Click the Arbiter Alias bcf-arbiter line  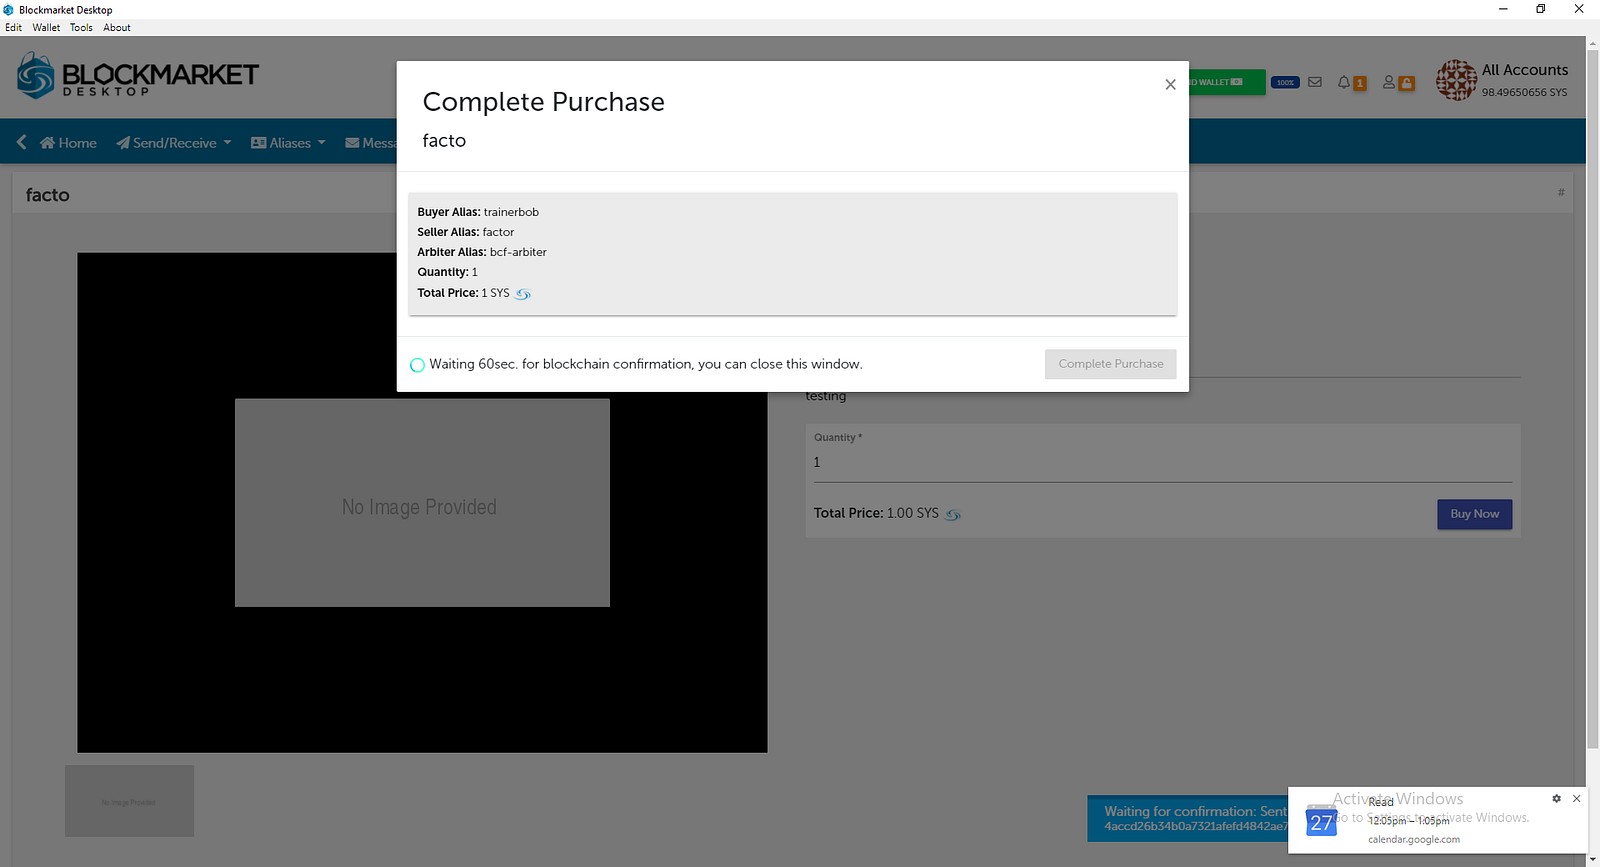pyautogui.click(x=482, y=252)
